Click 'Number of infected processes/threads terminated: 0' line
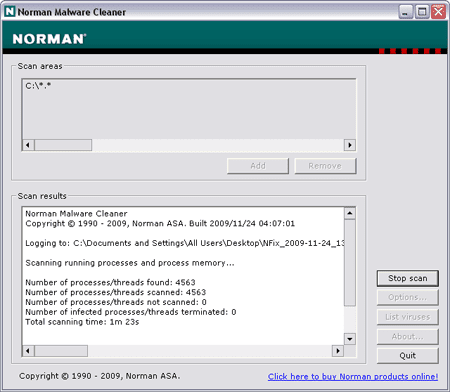 tap(131, 312)
